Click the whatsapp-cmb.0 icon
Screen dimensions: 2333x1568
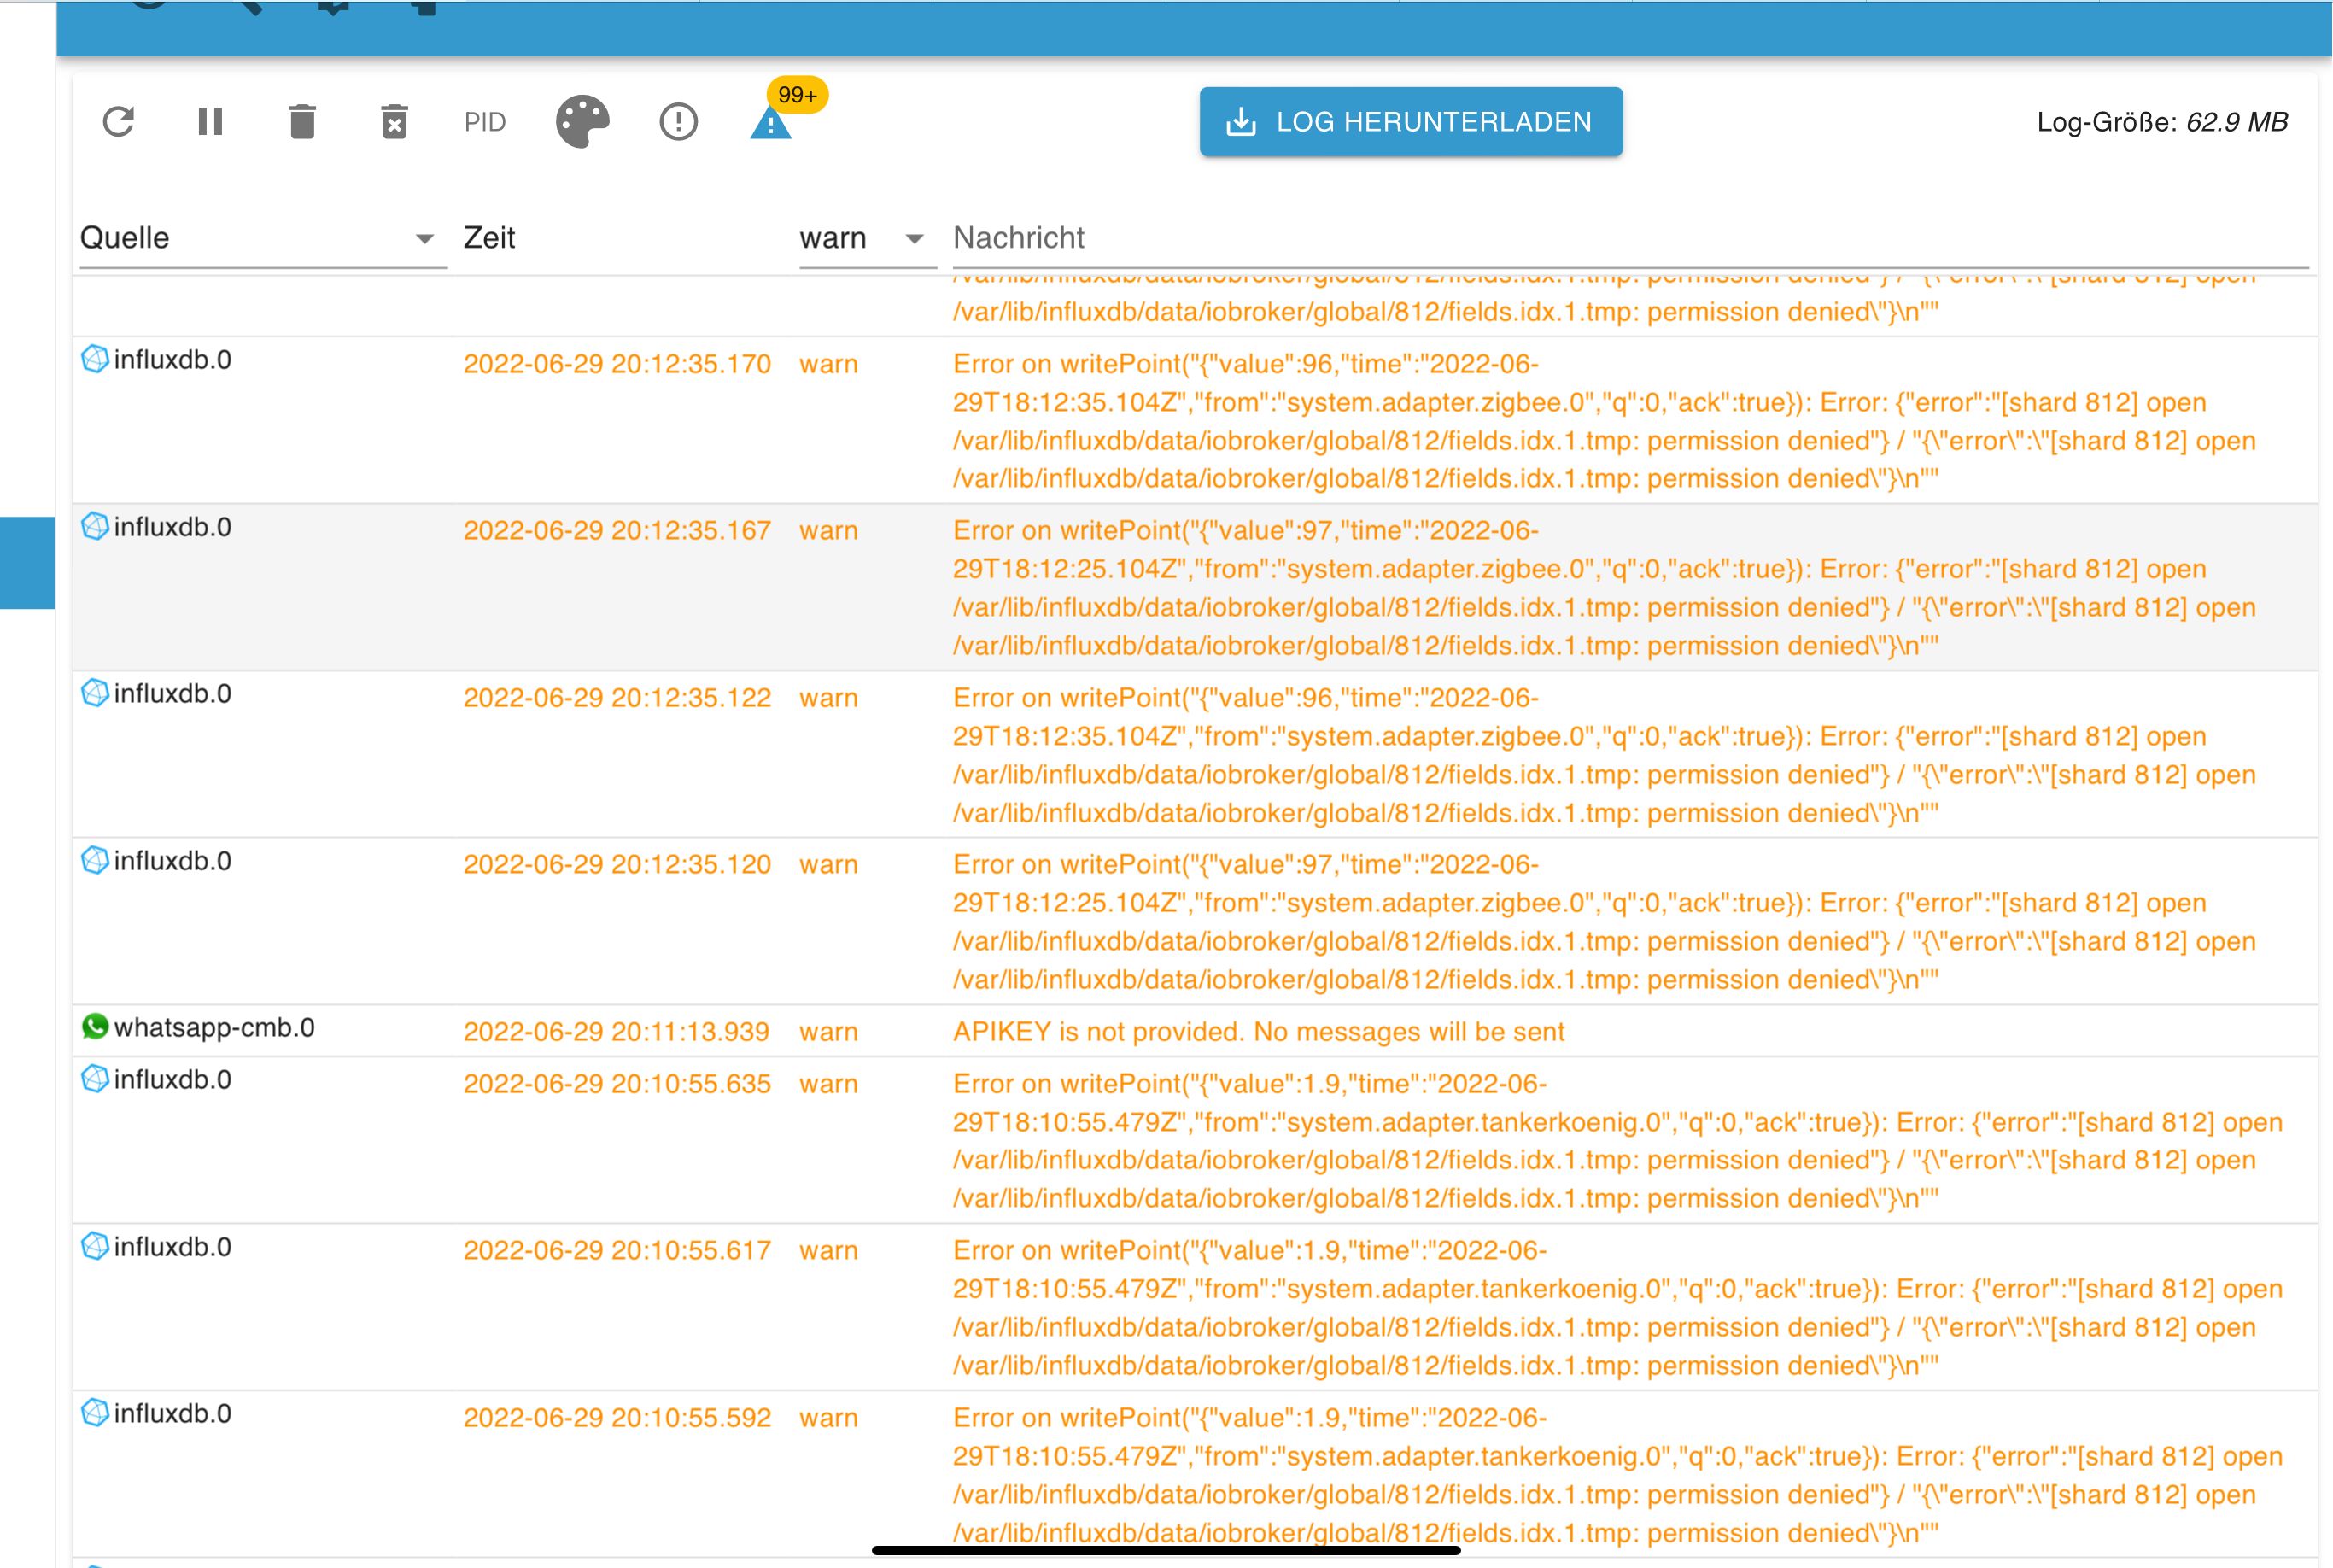point(95,1026)
